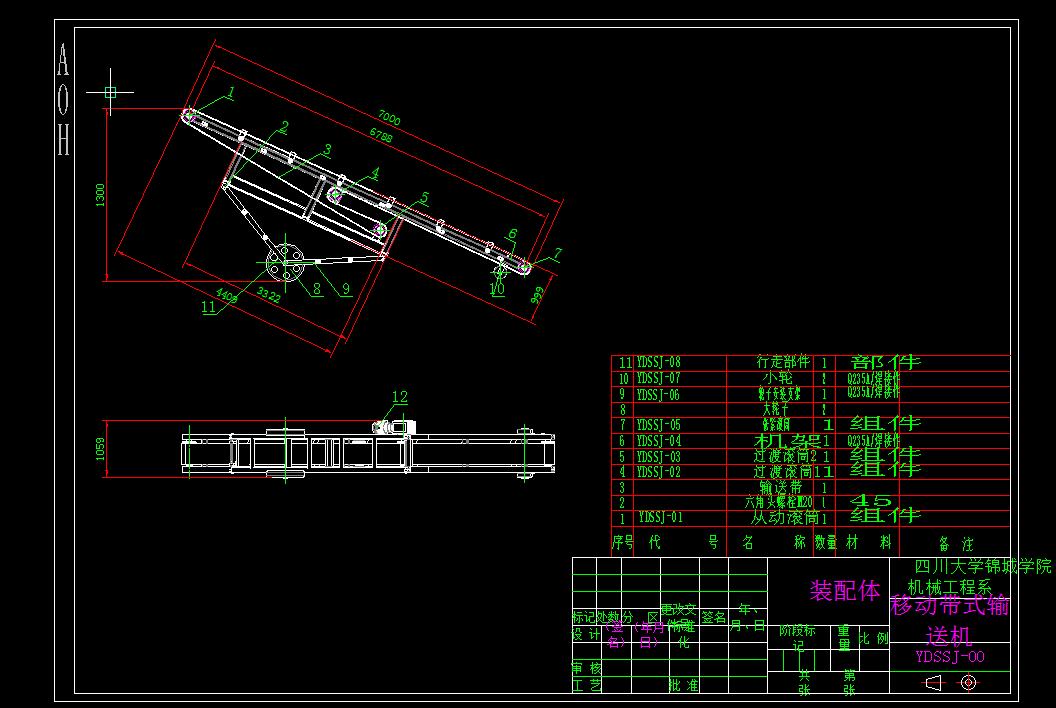This screenshot has width=1056, height=708.
Task: Click balloon callout number 8 near flange
Action: click(315, 288)
